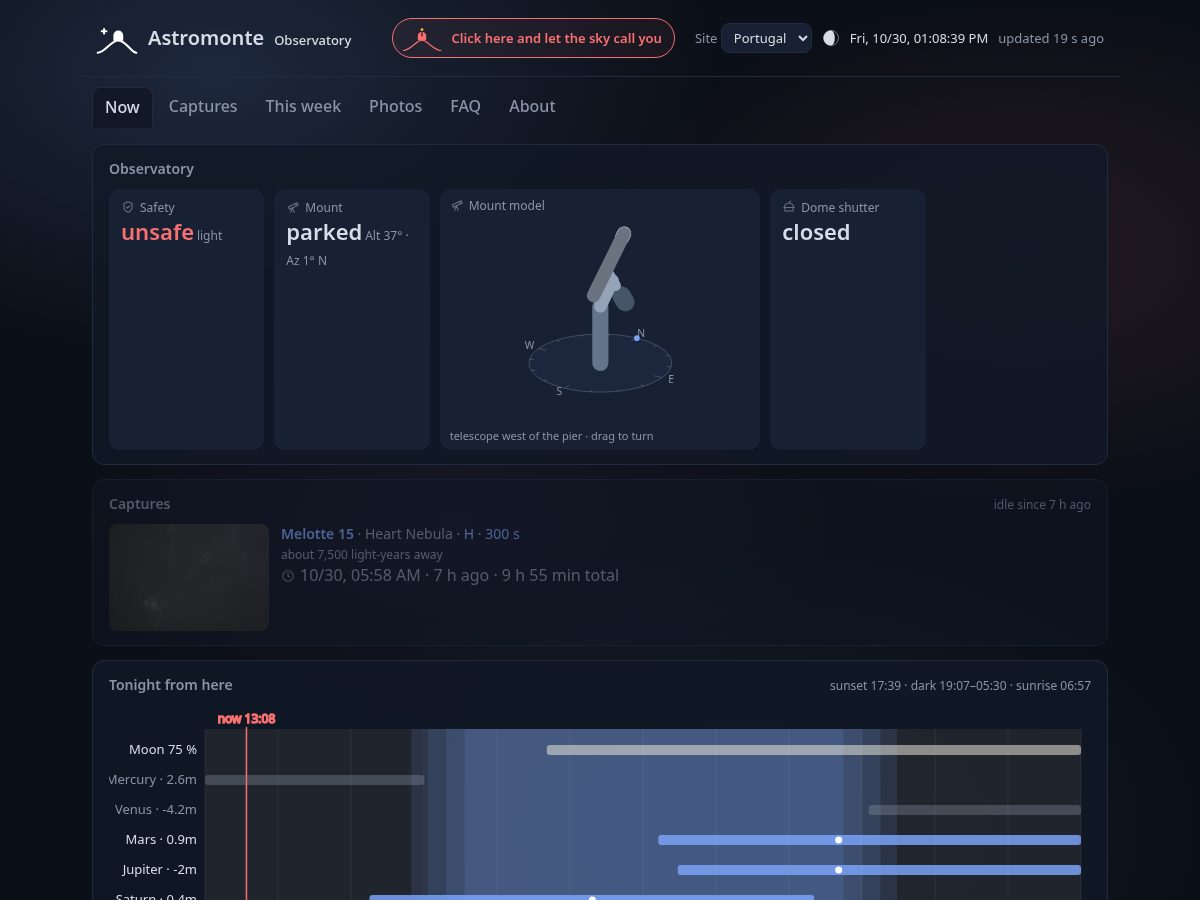Viewport: 1200px width, 900px height.
Task: Click the 'parked' mount status text
Action: pos(324,232)
